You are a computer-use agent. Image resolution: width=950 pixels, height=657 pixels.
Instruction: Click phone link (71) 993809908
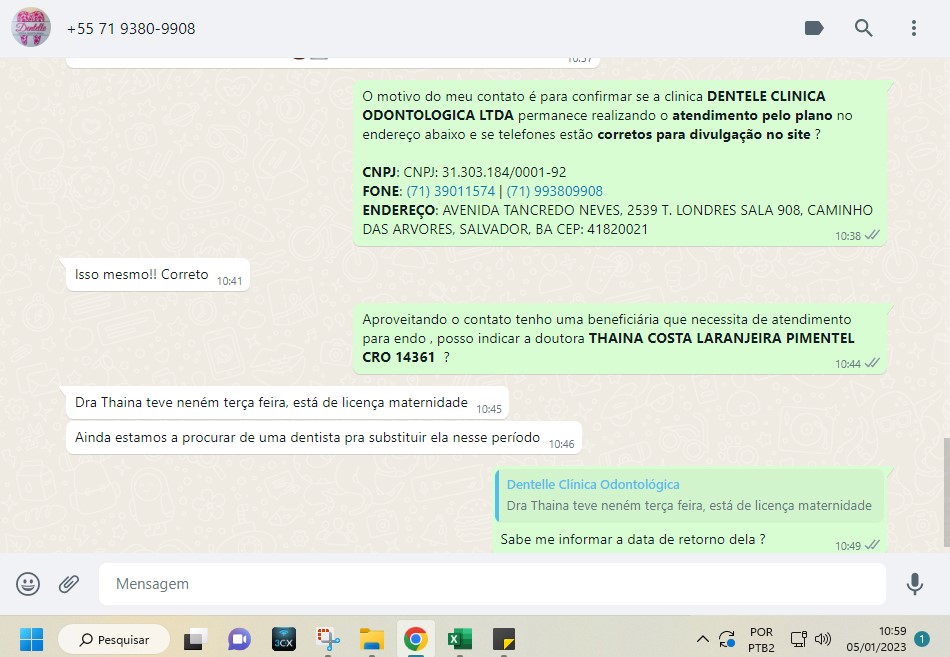pos(554,191)
